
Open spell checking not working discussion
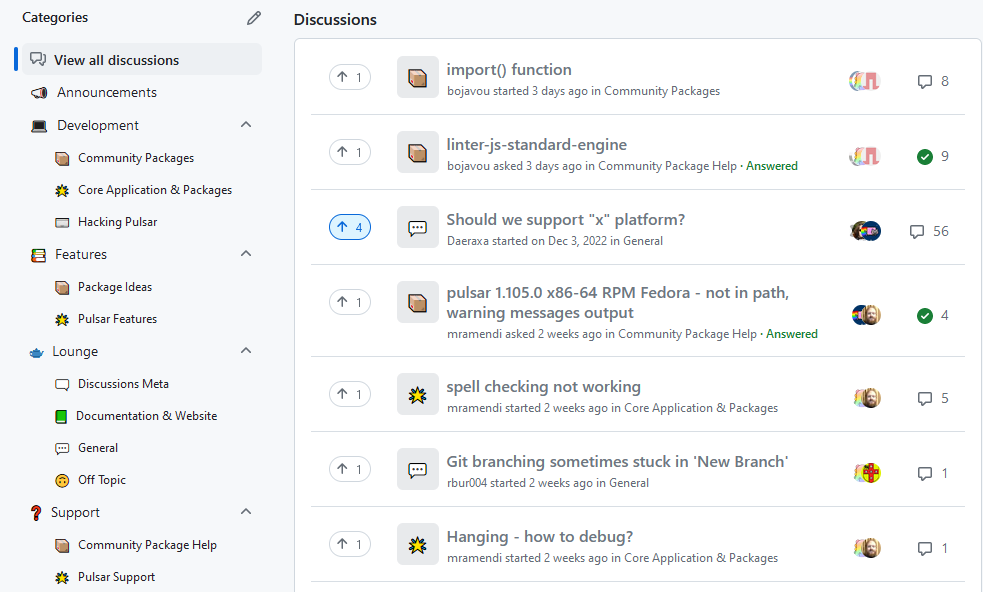544,387
